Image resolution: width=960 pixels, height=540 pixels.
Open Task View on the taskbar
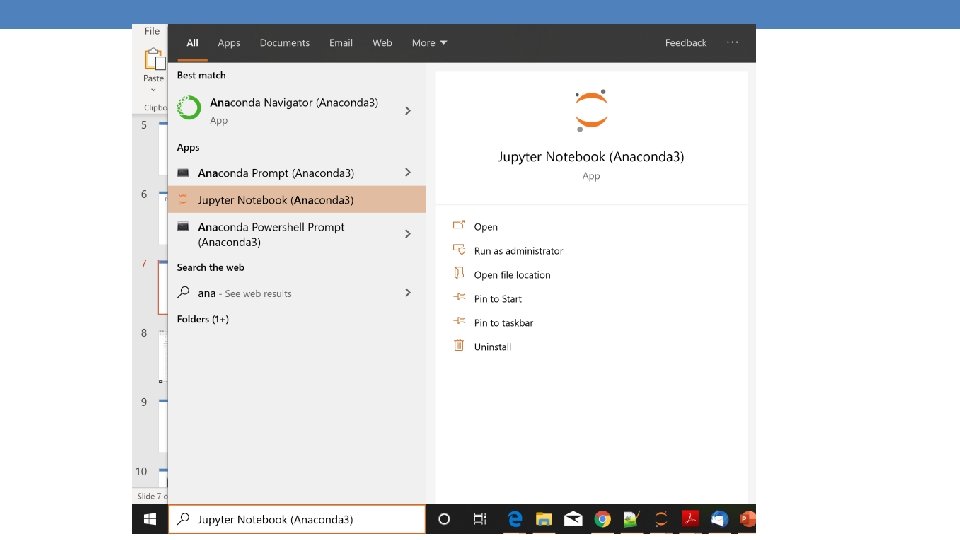point(480,519)
